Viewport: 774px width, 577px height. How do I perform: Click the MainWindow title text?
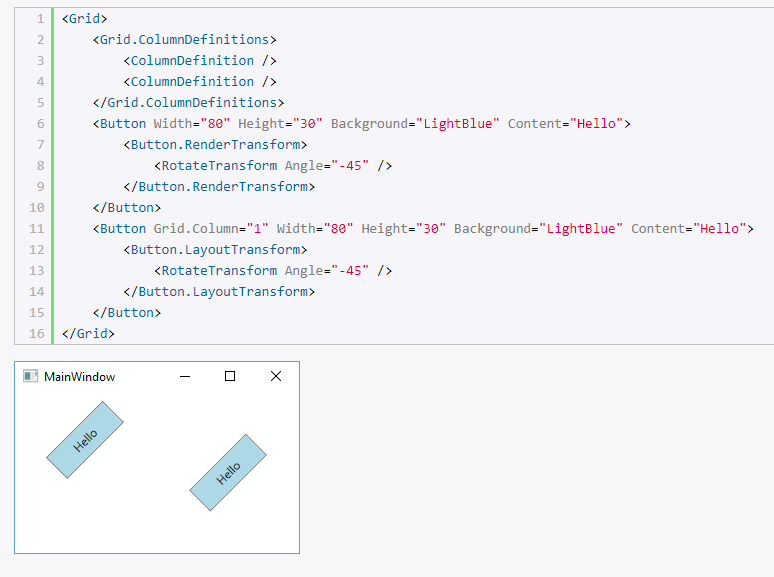[x=79, y=377]
